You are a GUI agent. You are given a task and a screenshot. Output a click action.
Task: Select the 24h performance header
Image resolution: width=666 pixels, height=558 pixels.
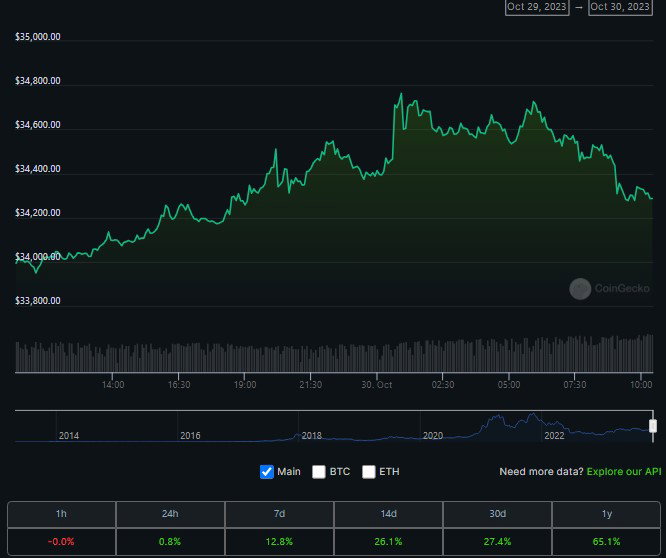point(170,514)
